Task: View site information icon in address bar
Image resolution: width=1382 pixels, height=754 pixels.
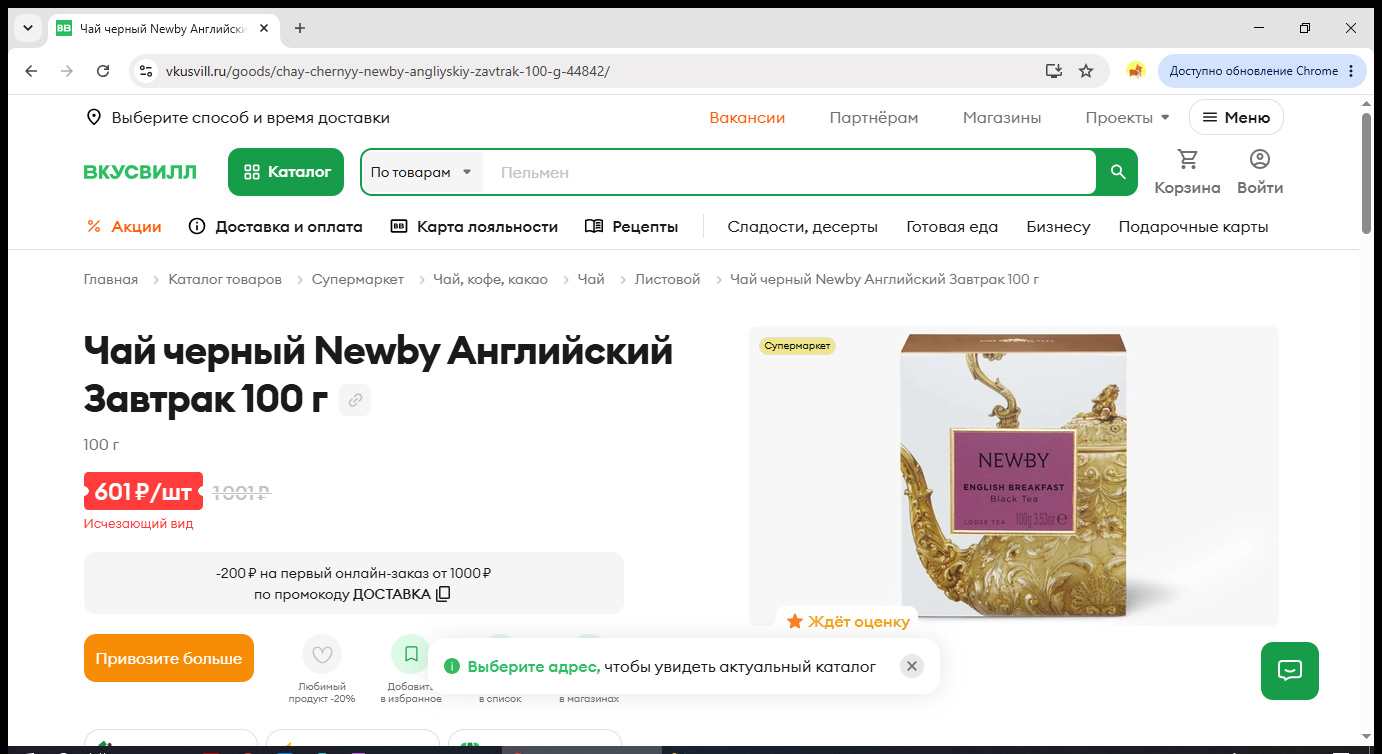Action: 146,71
